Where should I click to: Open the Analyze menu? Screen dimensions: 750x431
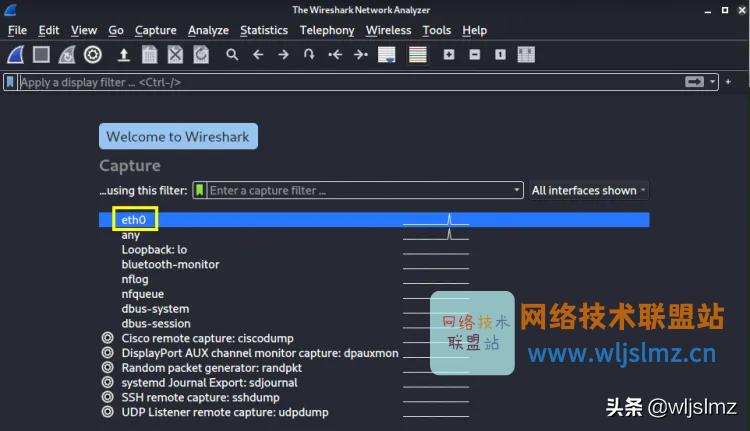(208, 30)
